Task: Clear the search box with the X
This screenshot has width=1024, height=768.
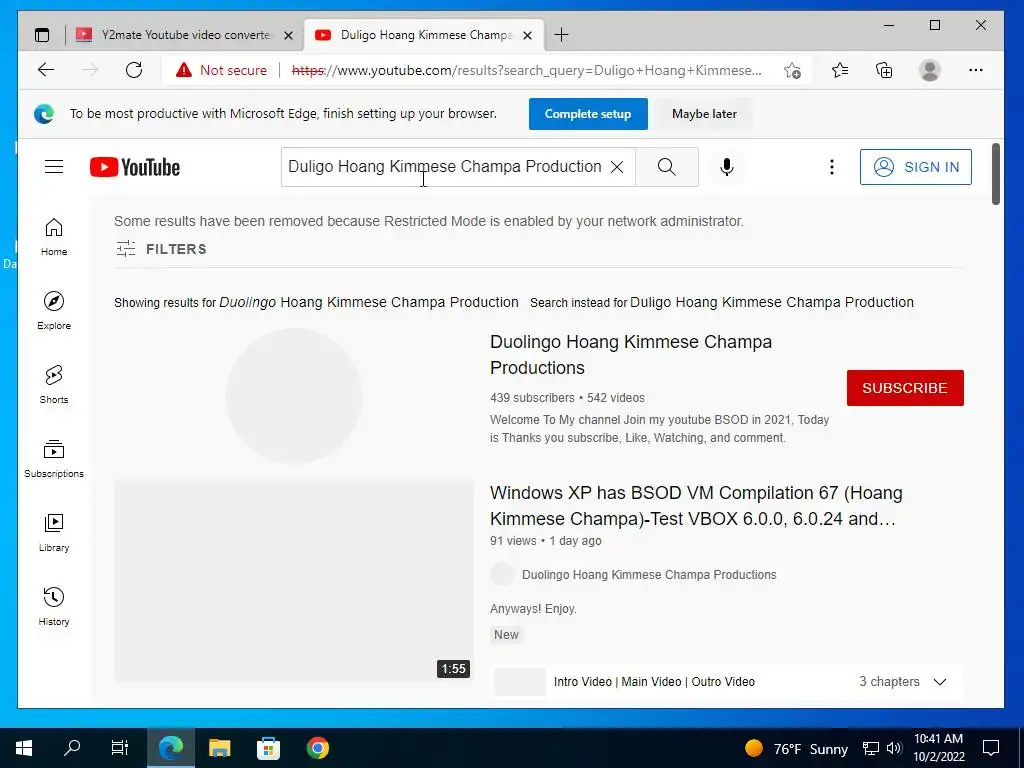Action: click(x=616, y=167)
